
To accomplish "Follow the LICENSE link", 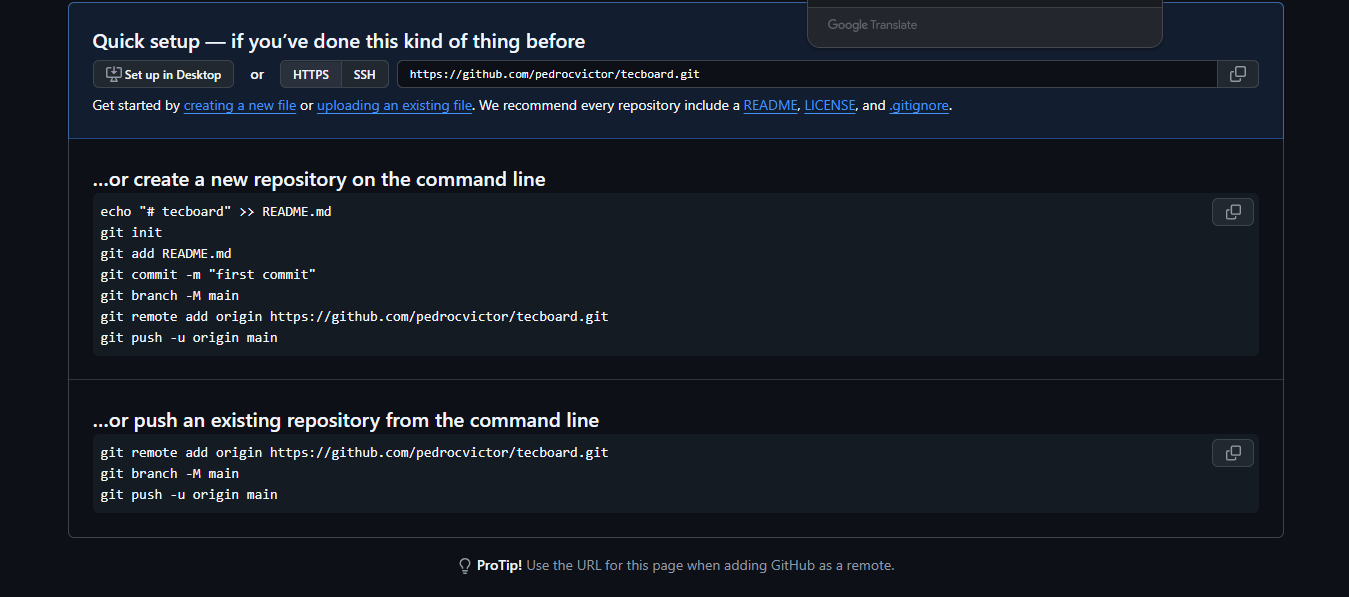I will pyautogui.click(x=830, y=105).
